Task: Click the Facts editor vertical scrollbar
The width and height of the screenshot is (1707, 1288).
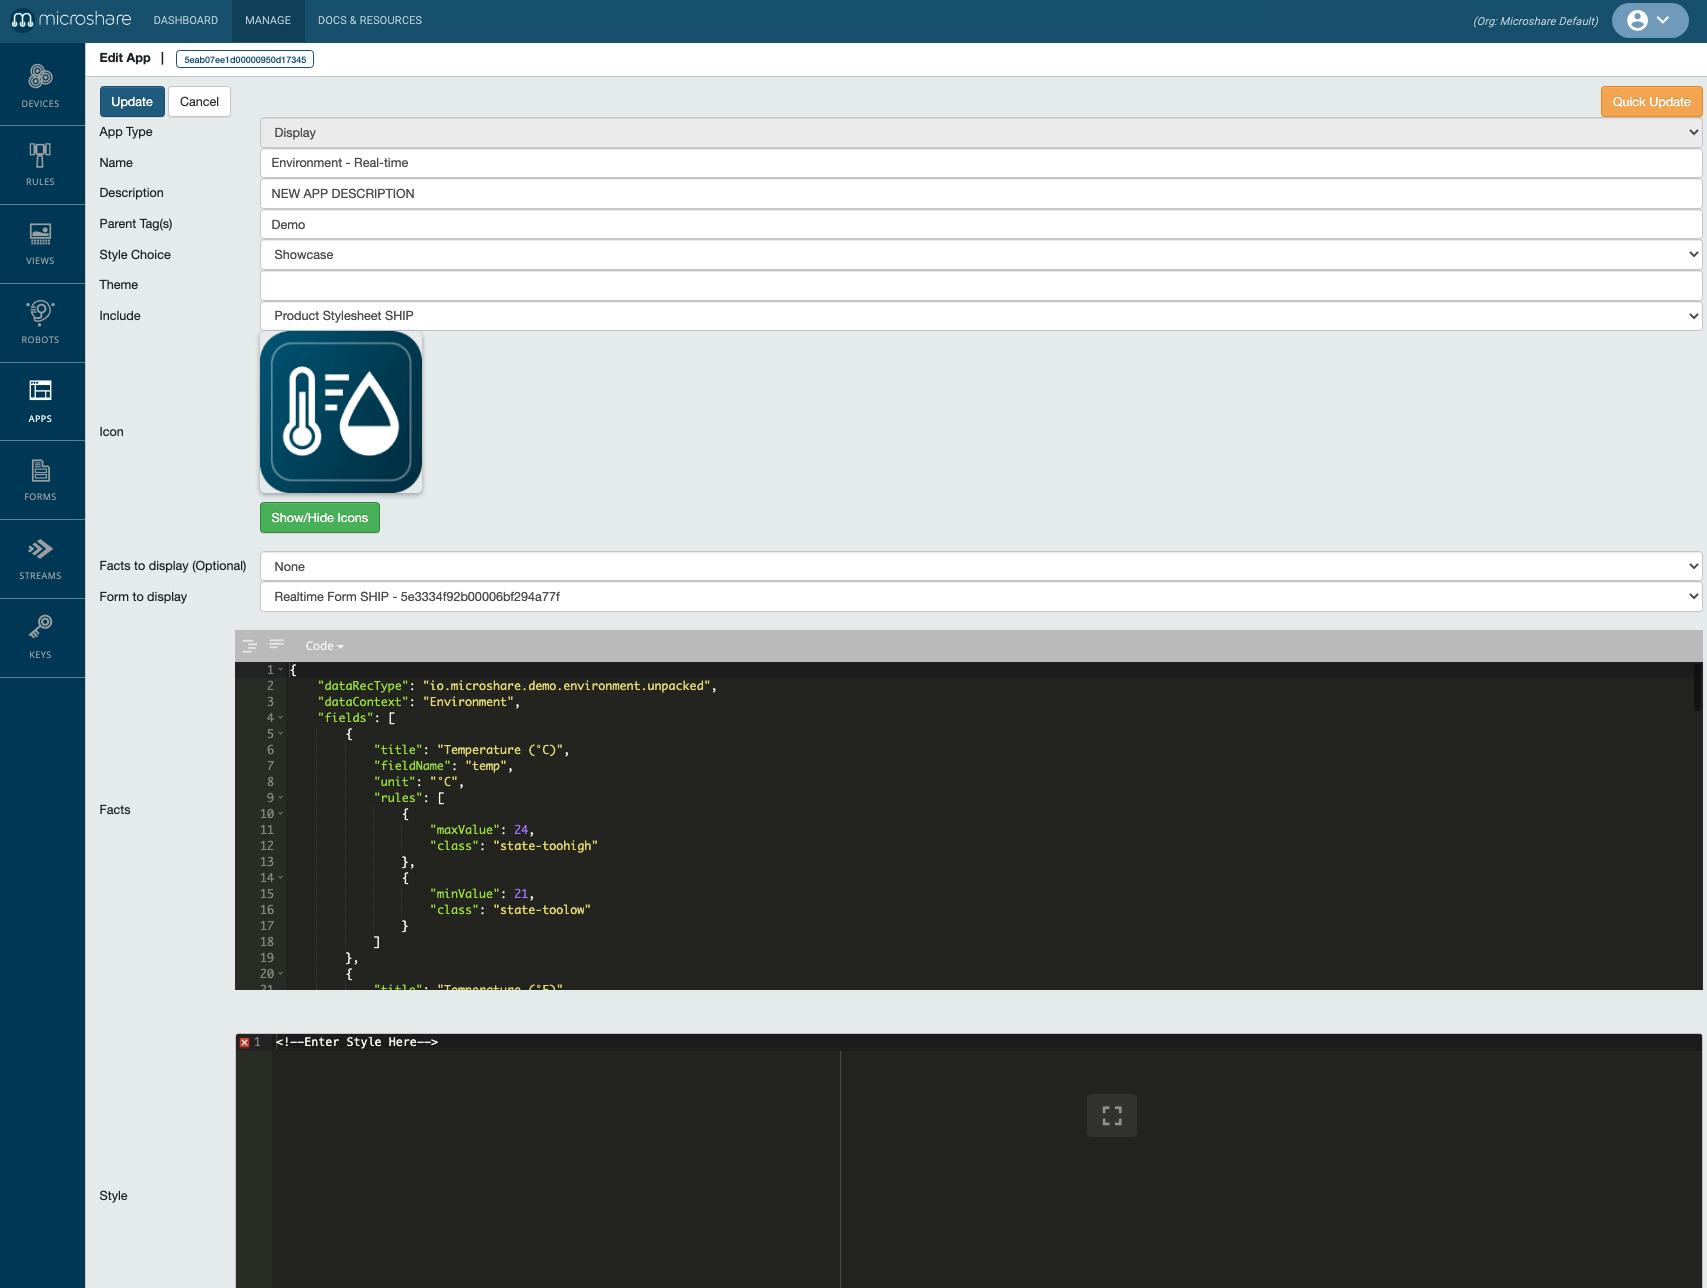Action: (1697, 686)
